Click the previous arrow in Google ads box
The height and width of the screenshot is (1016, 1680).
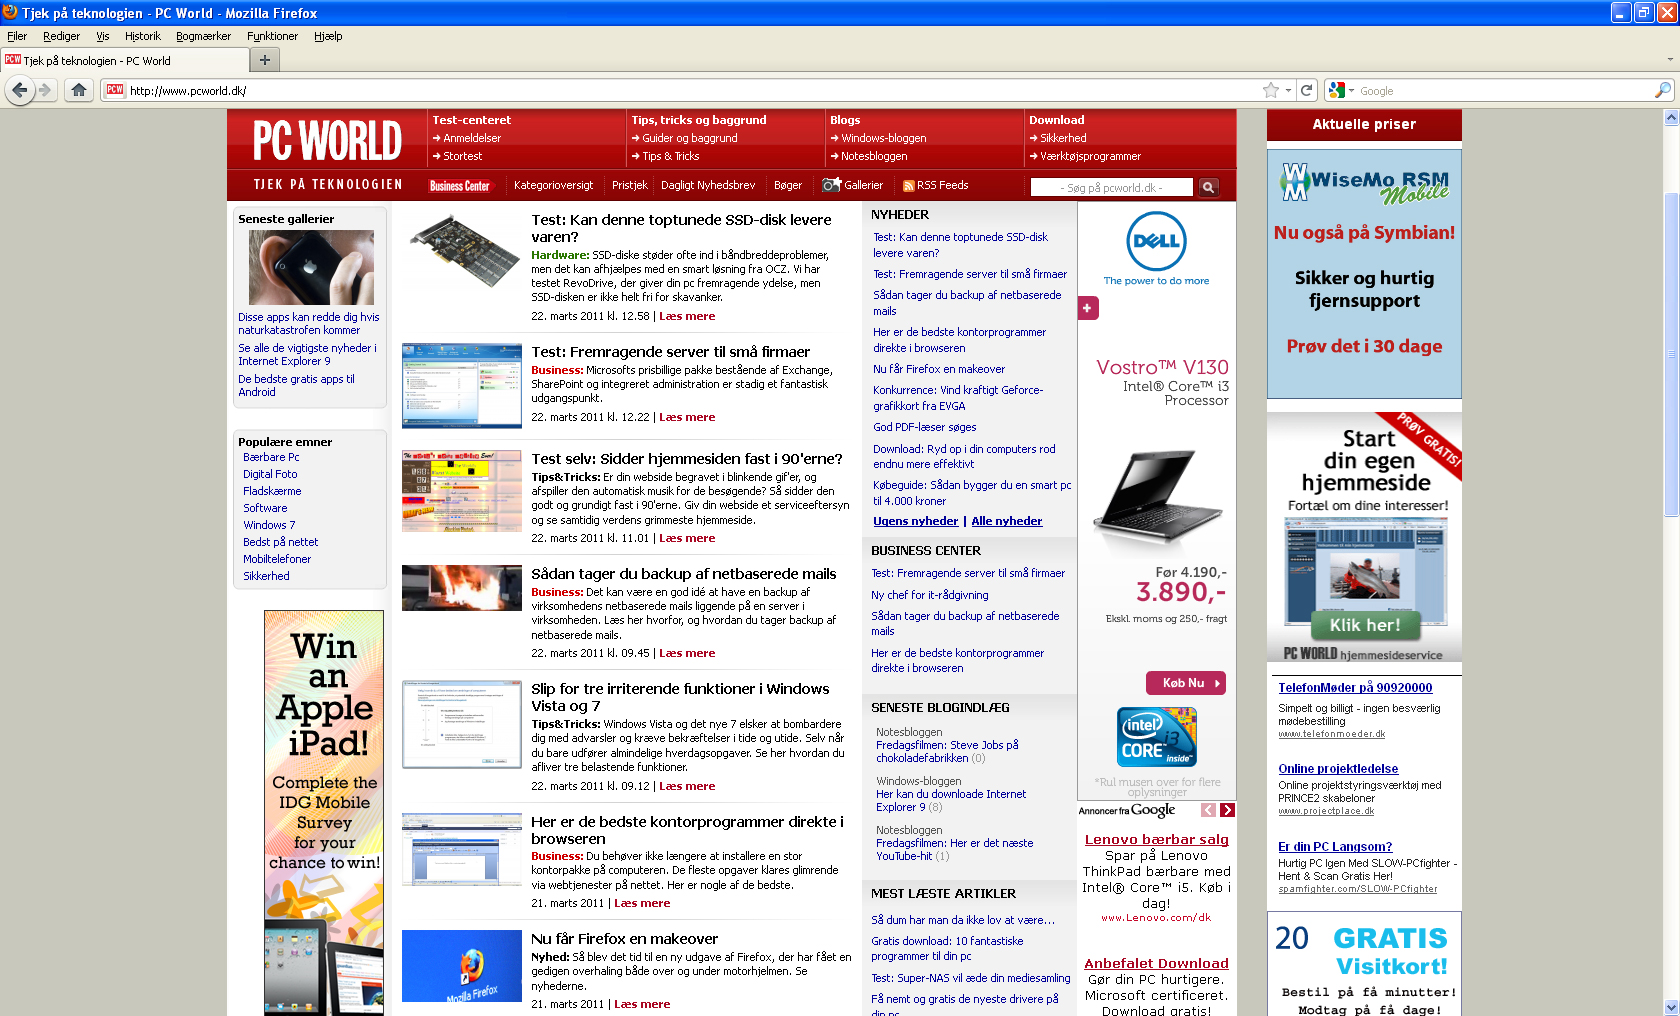point(1209,810)
